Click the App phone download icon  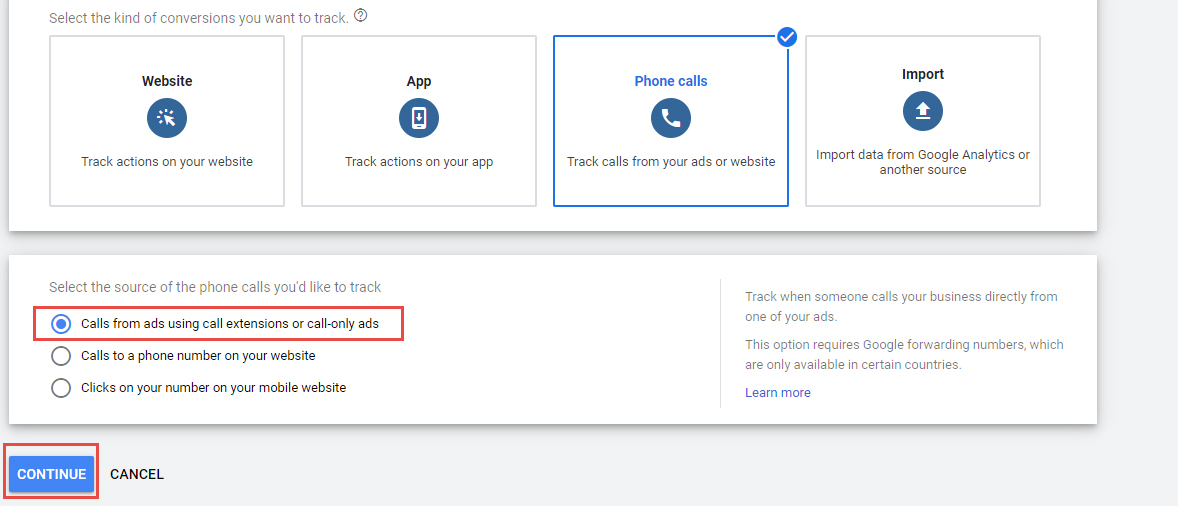[x=419, y=118]
